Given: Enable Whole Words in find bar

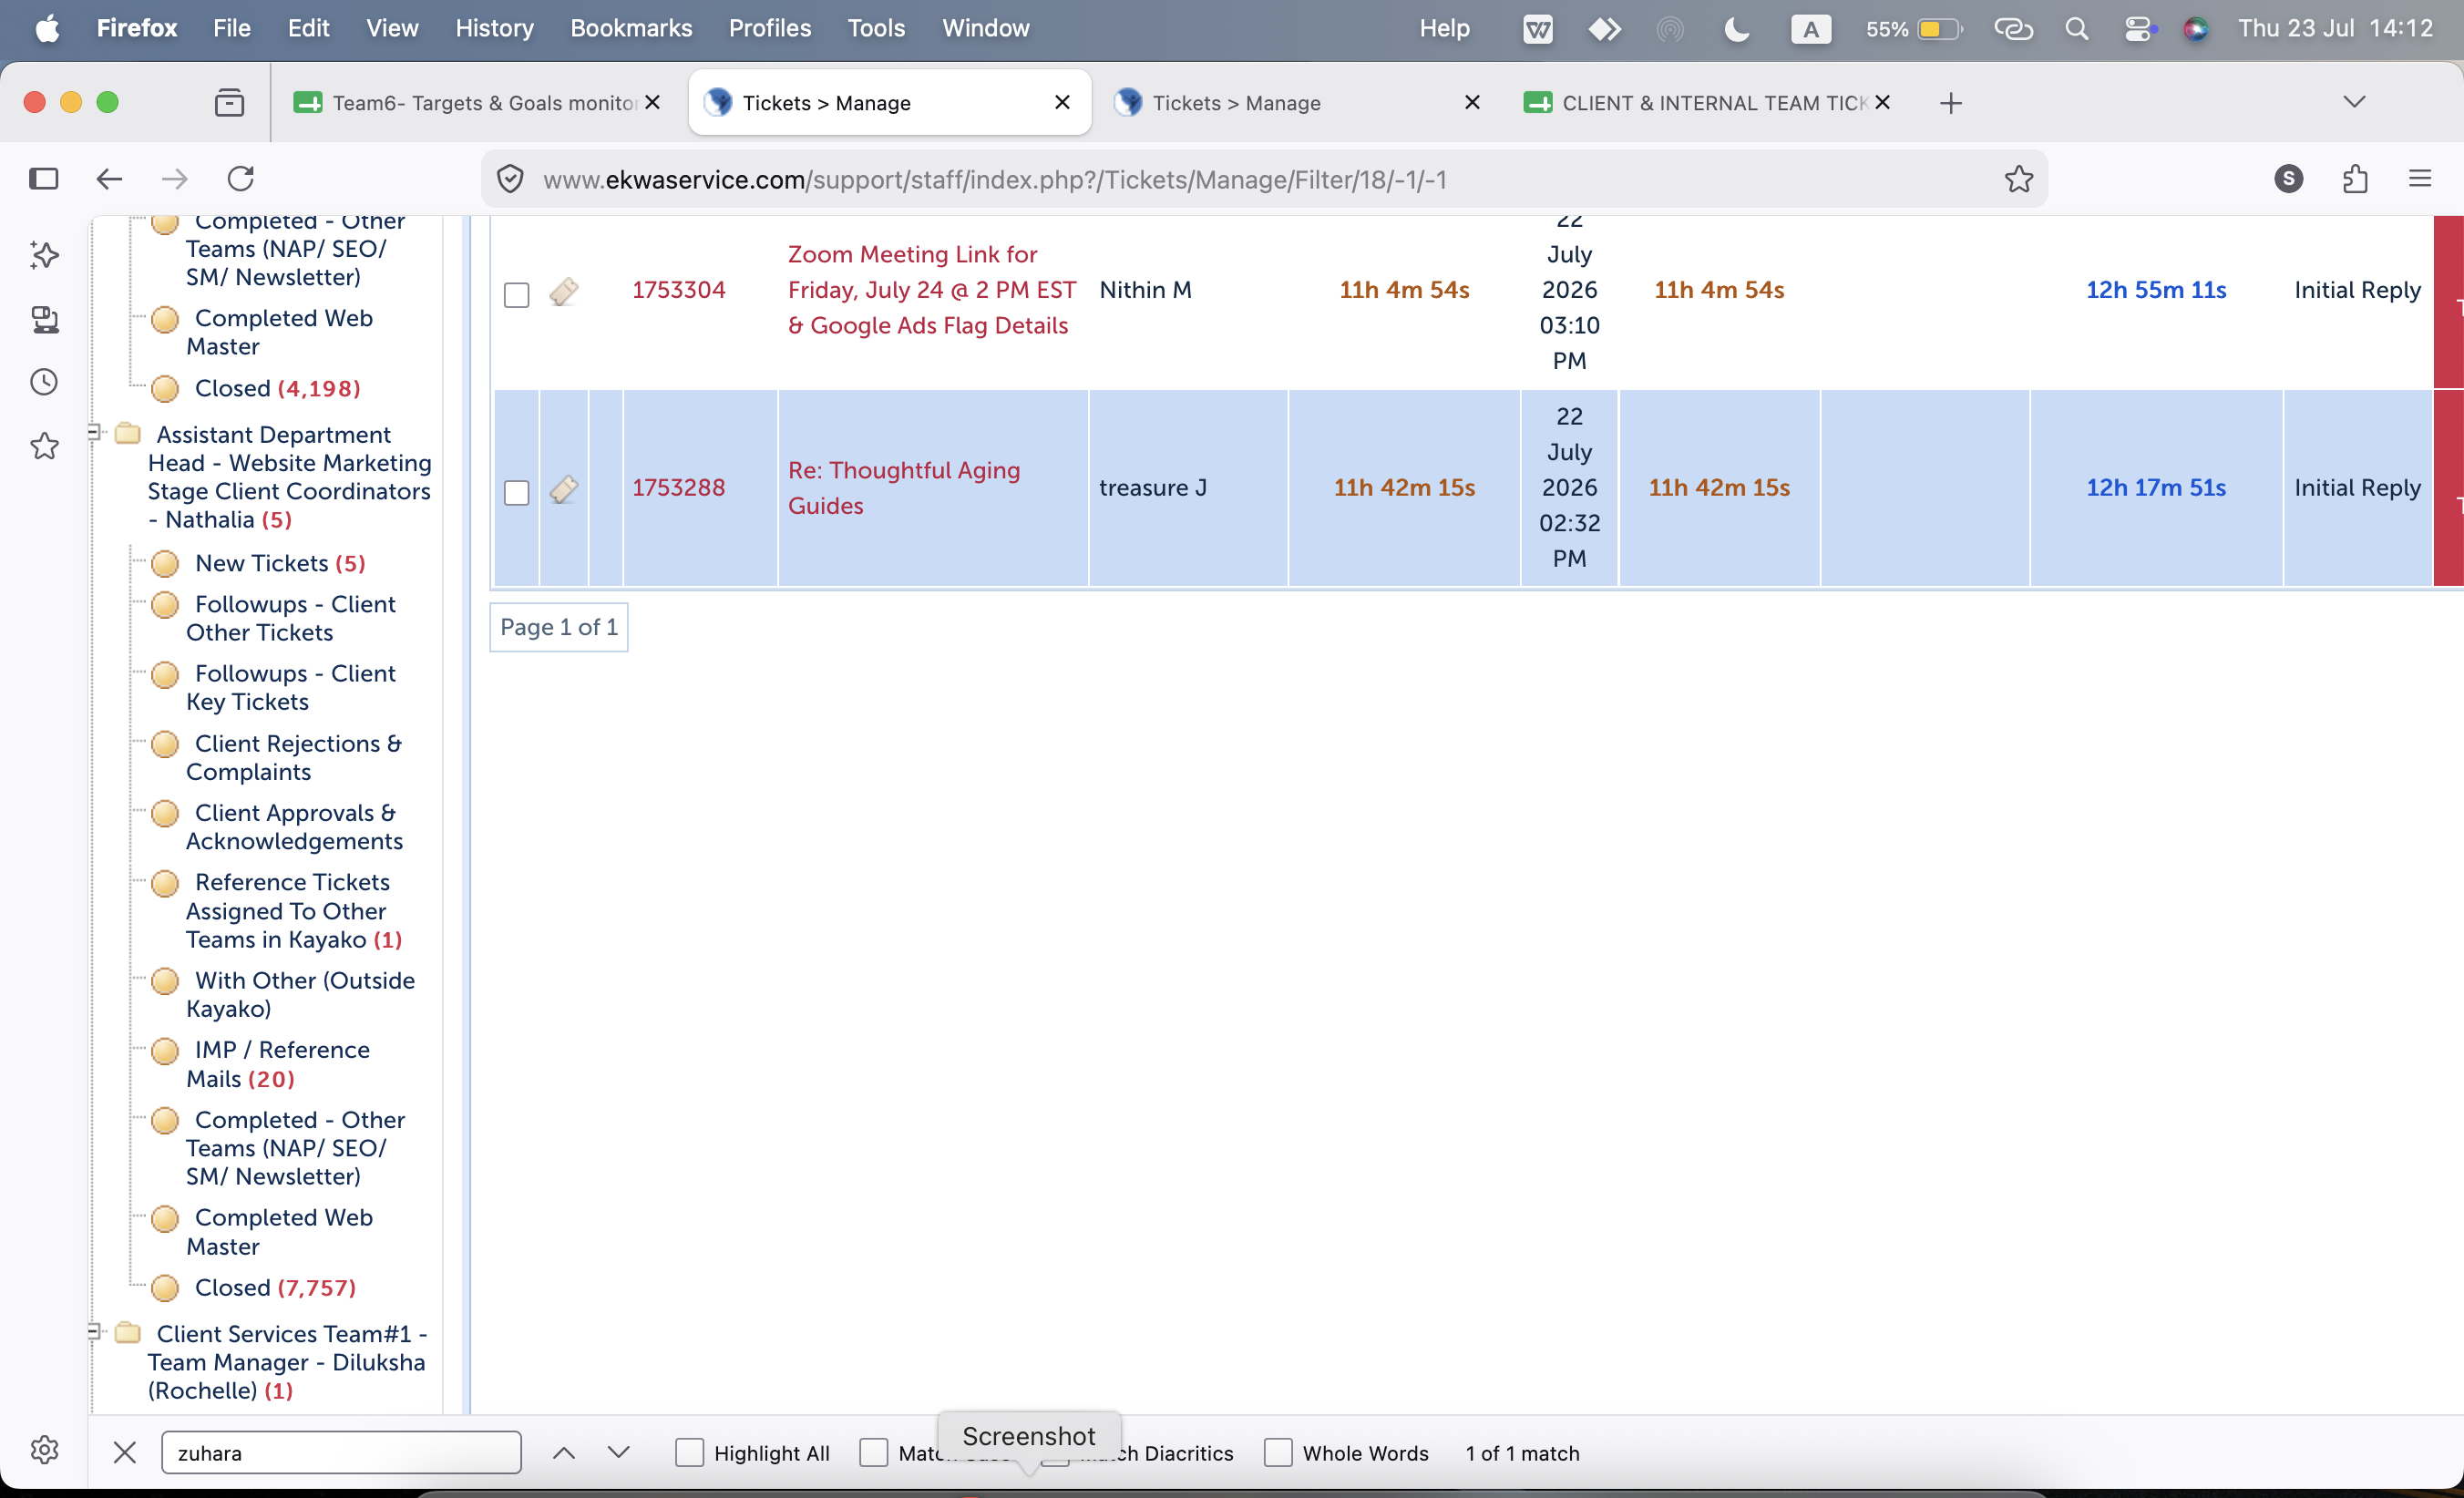Looking at the screenshot, I should pyautogui.click(x=1278, y=1452).
